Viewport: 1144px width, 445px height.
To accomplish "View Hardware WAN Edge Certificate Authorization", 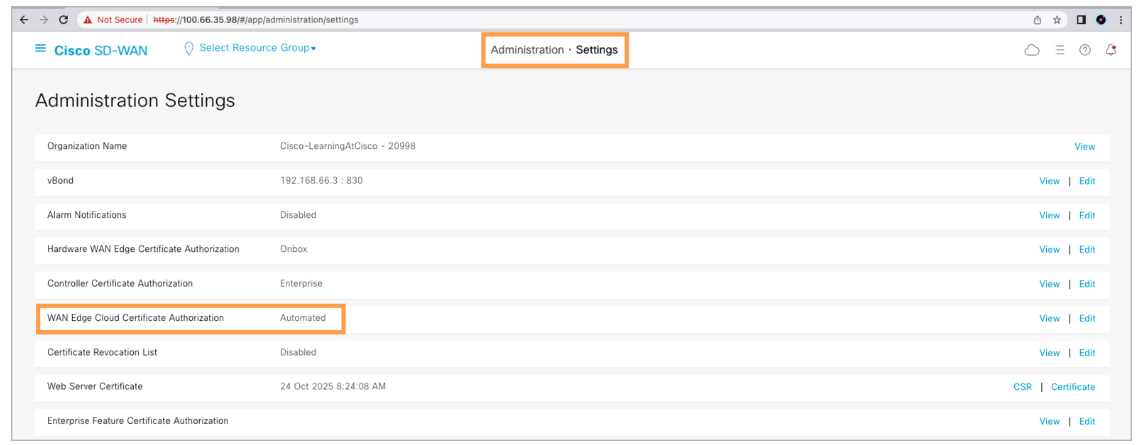I will coord(1049,250).
